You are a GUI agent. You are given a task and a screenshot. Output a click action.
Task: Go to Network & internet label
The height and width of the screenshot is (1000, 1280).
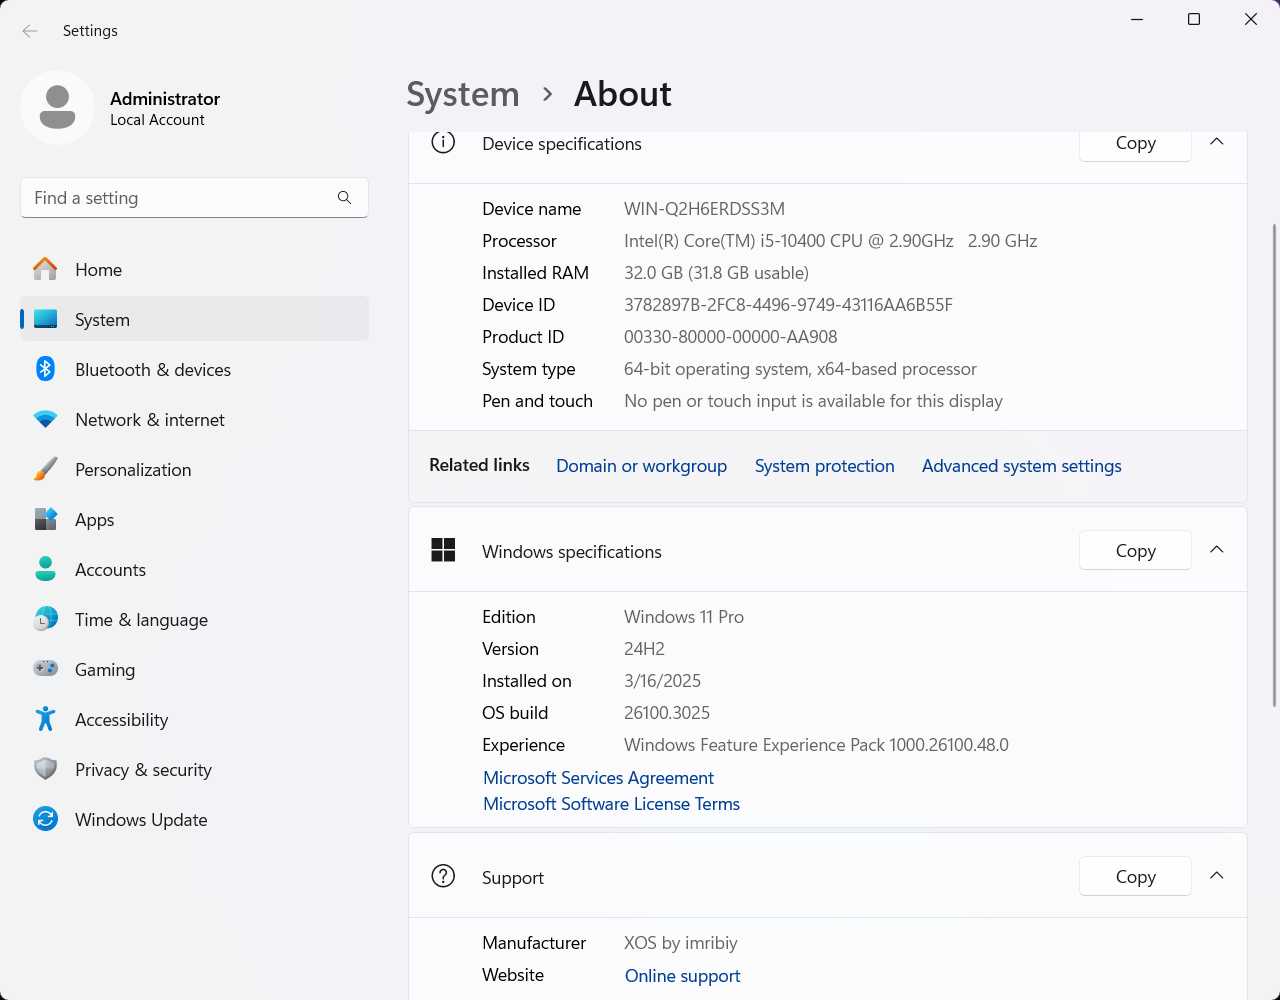click(x=150, y=419)
